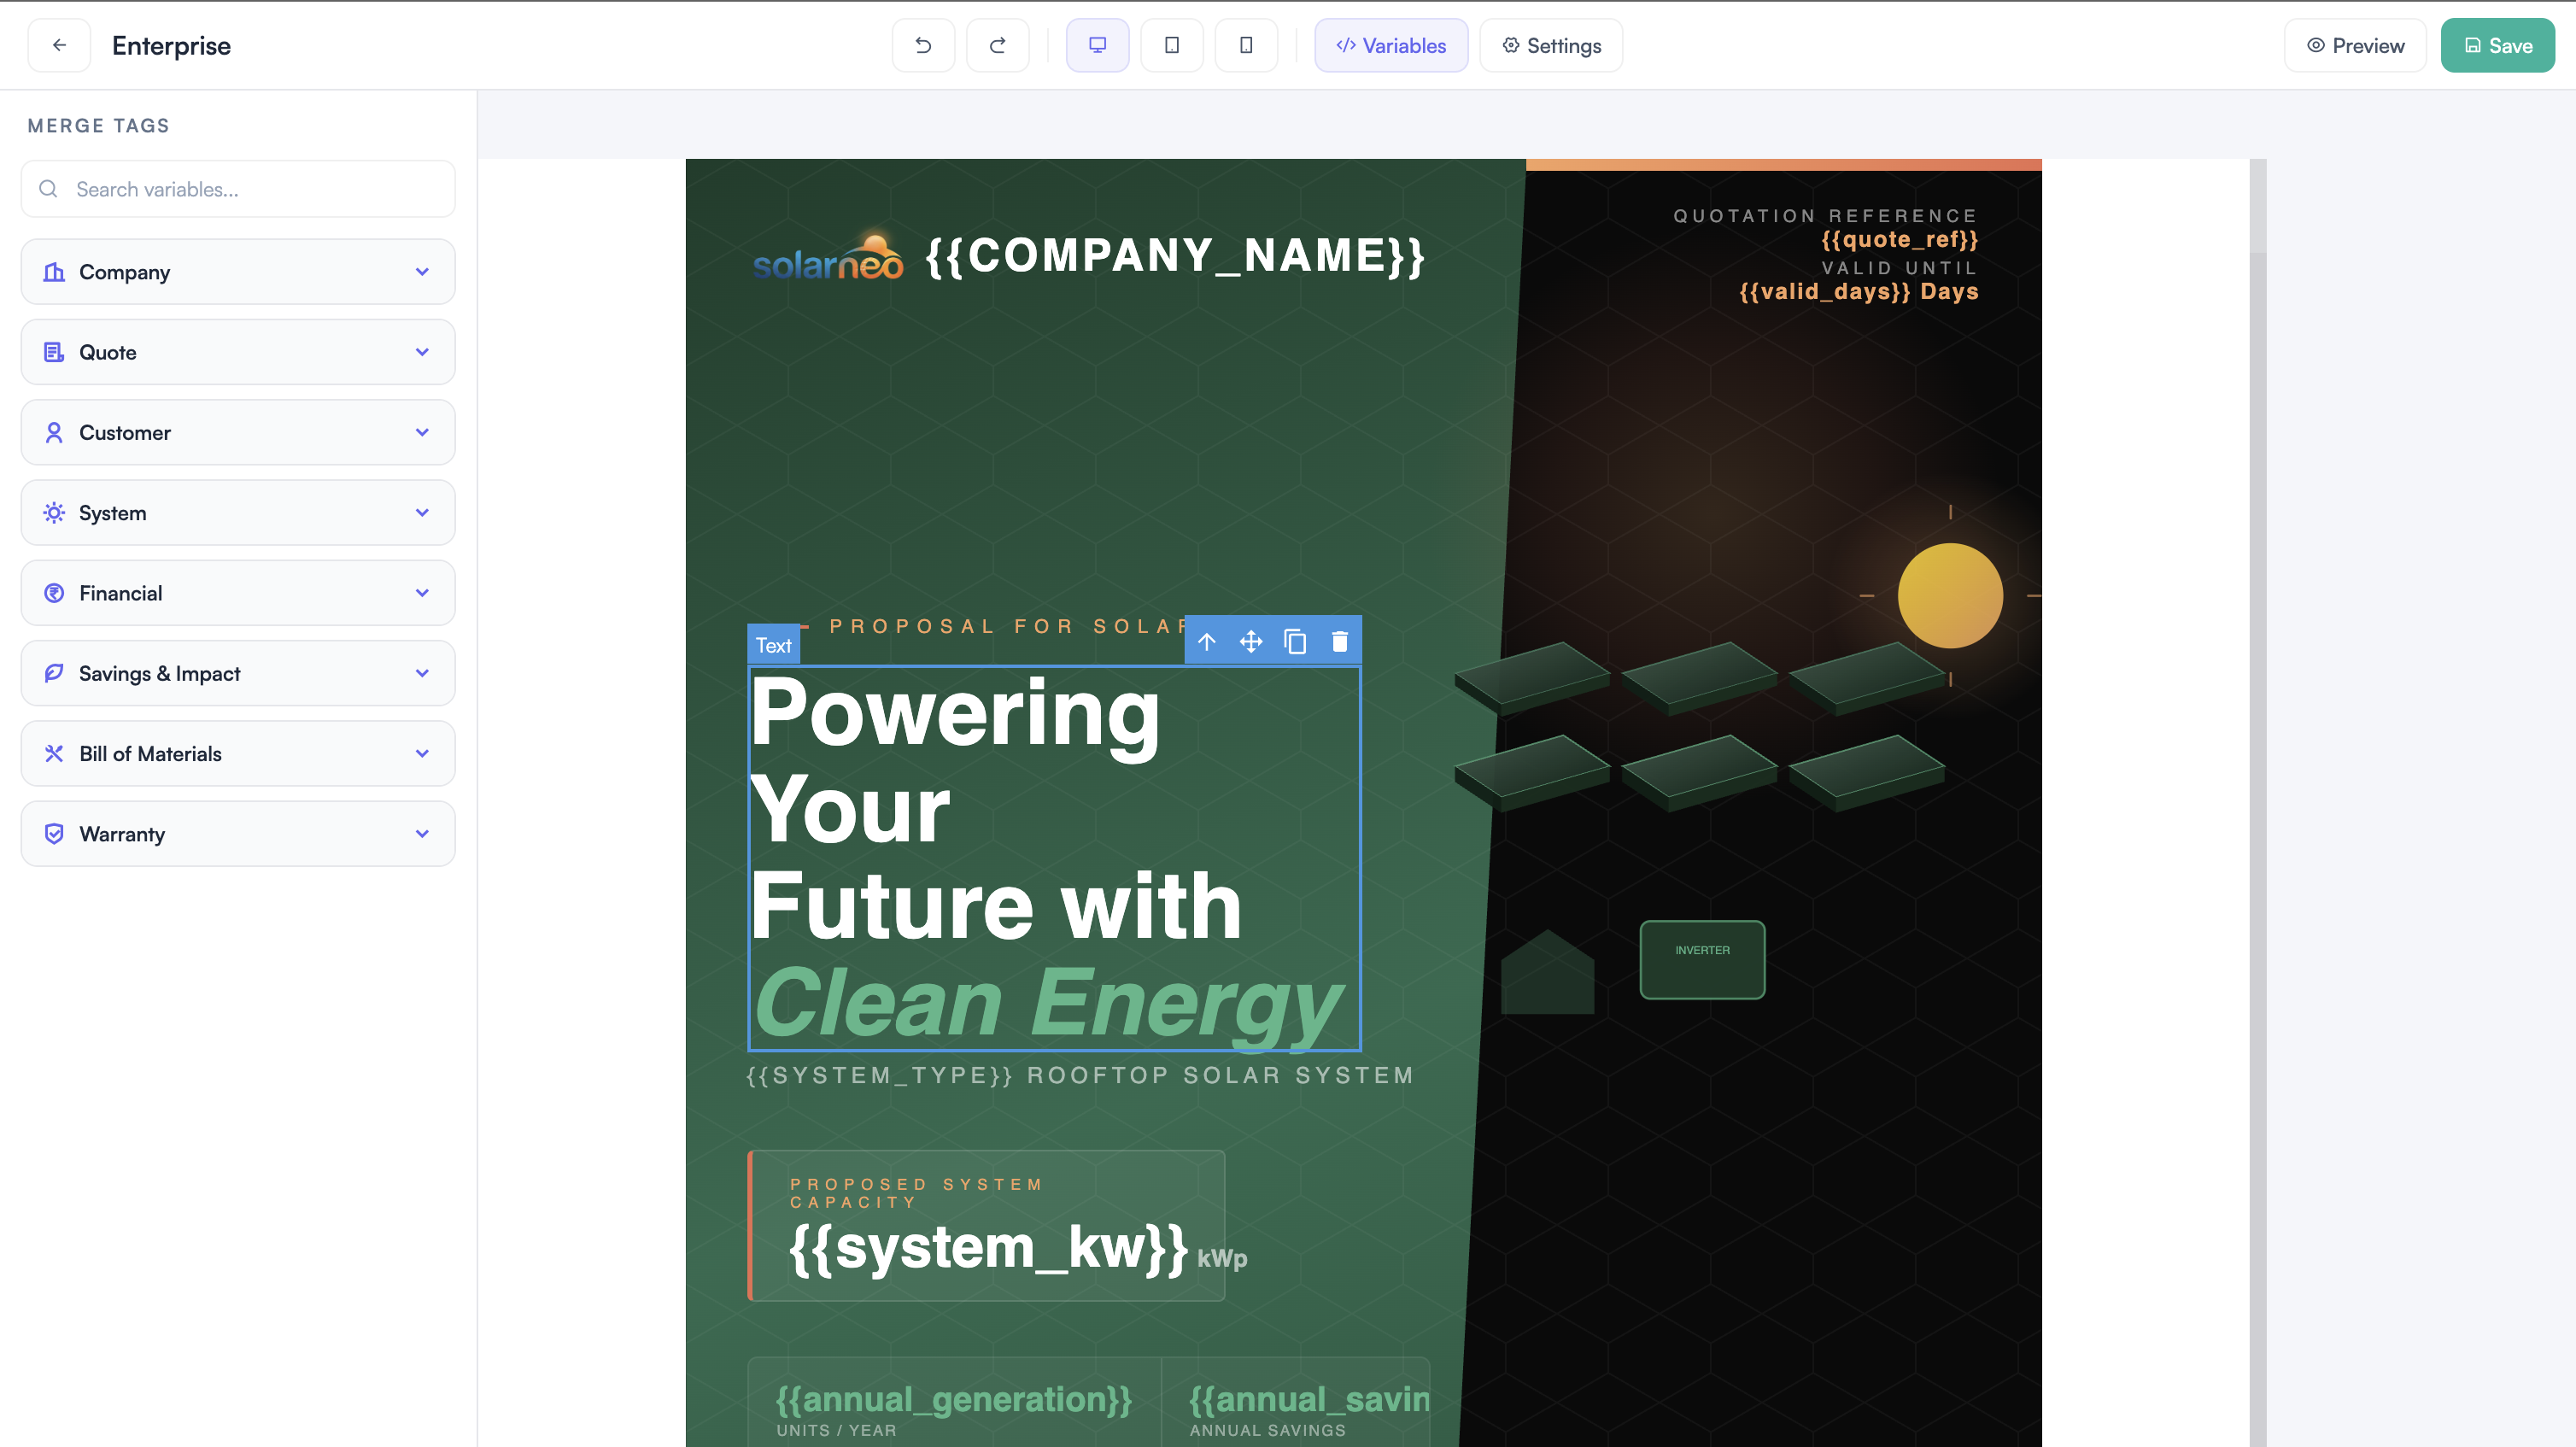Click the INVERTER box graphic
The image size is (2576, 1447).
coord(1702,959)
